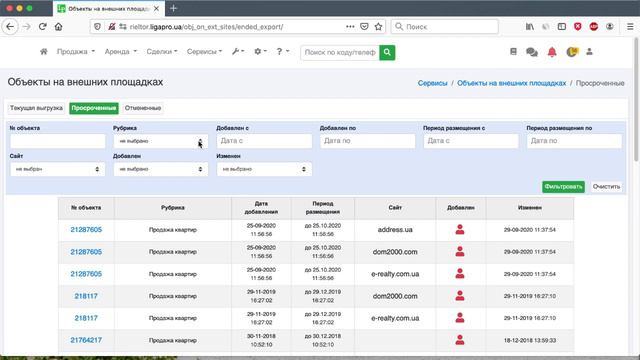Toggle the browser sidebar icon

(x=562, y=27)
